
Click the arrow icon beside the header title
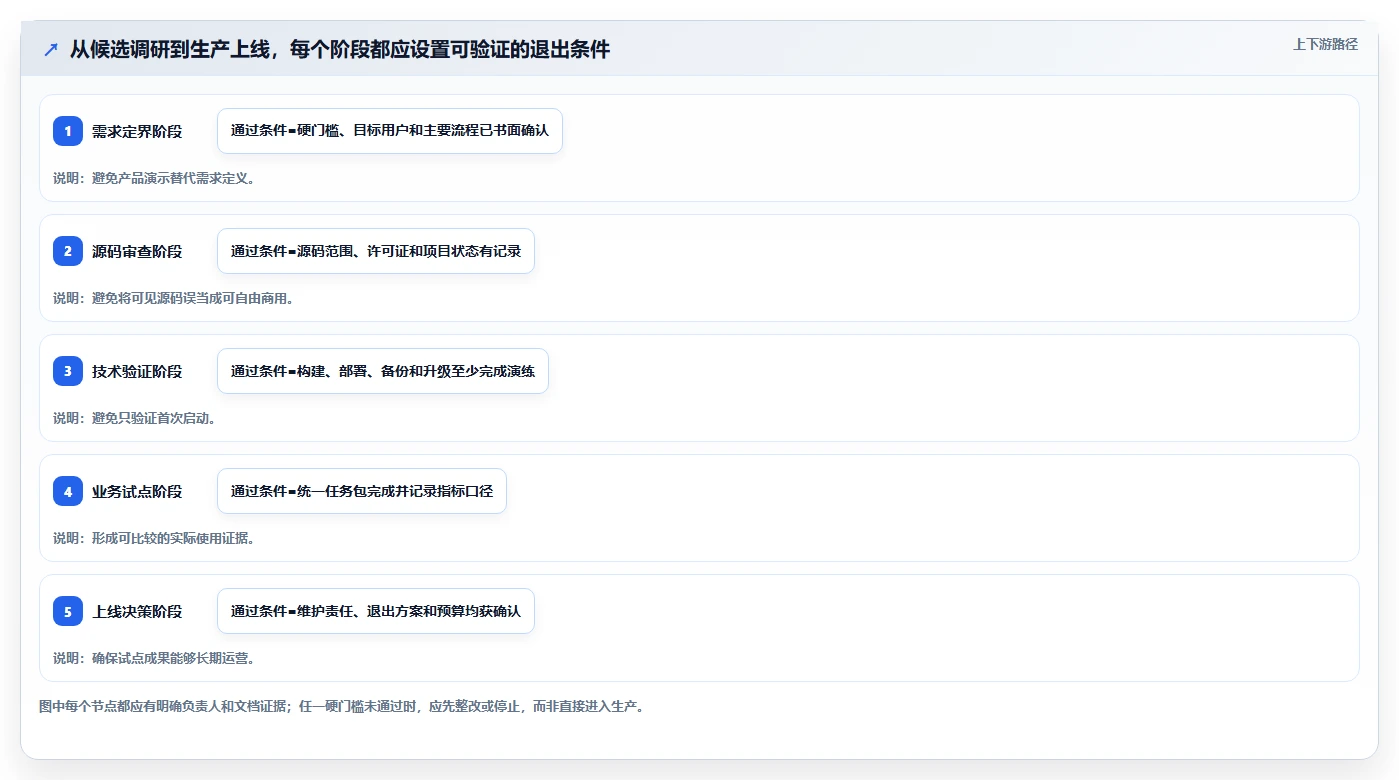pyautogui.click(x=51, y=50)
